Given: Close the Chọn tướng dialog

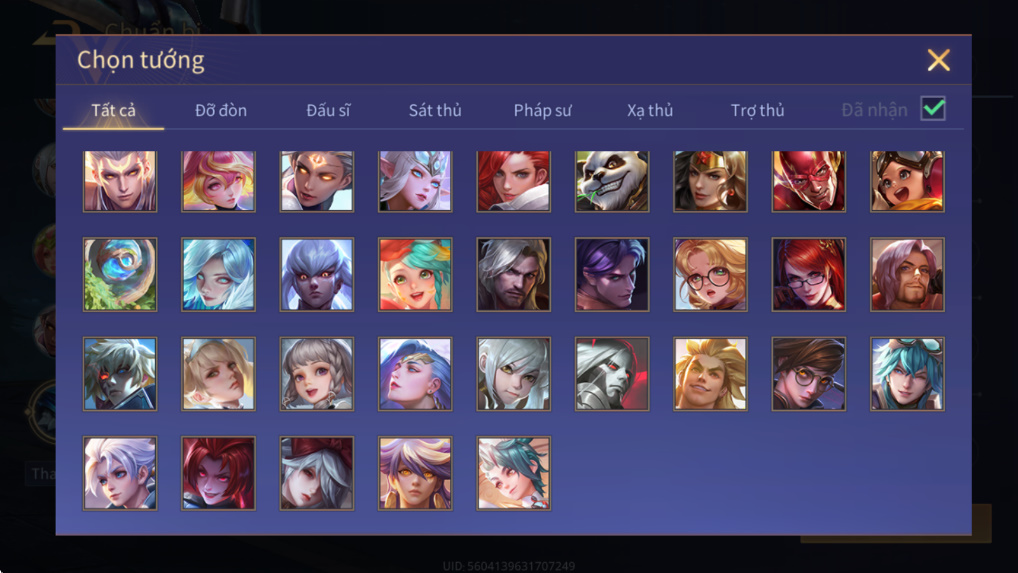Looking at the screenshot, I should point(938,60).
